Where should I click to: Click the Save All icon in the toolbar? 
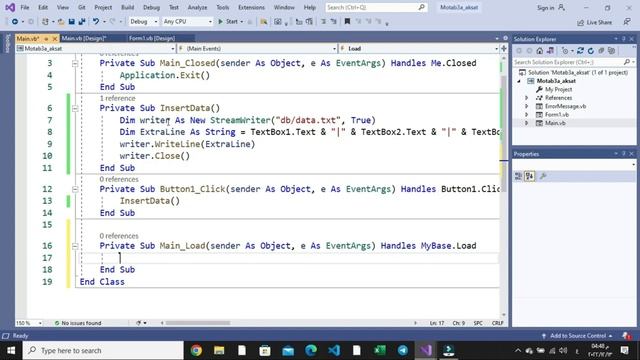click(x=82, y=22)
